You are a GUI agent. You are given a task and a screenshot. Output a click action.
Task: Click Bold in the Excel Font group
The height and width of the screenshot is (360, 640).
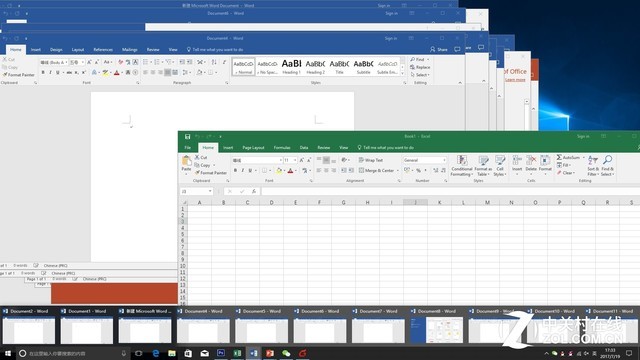pos(235,170)
